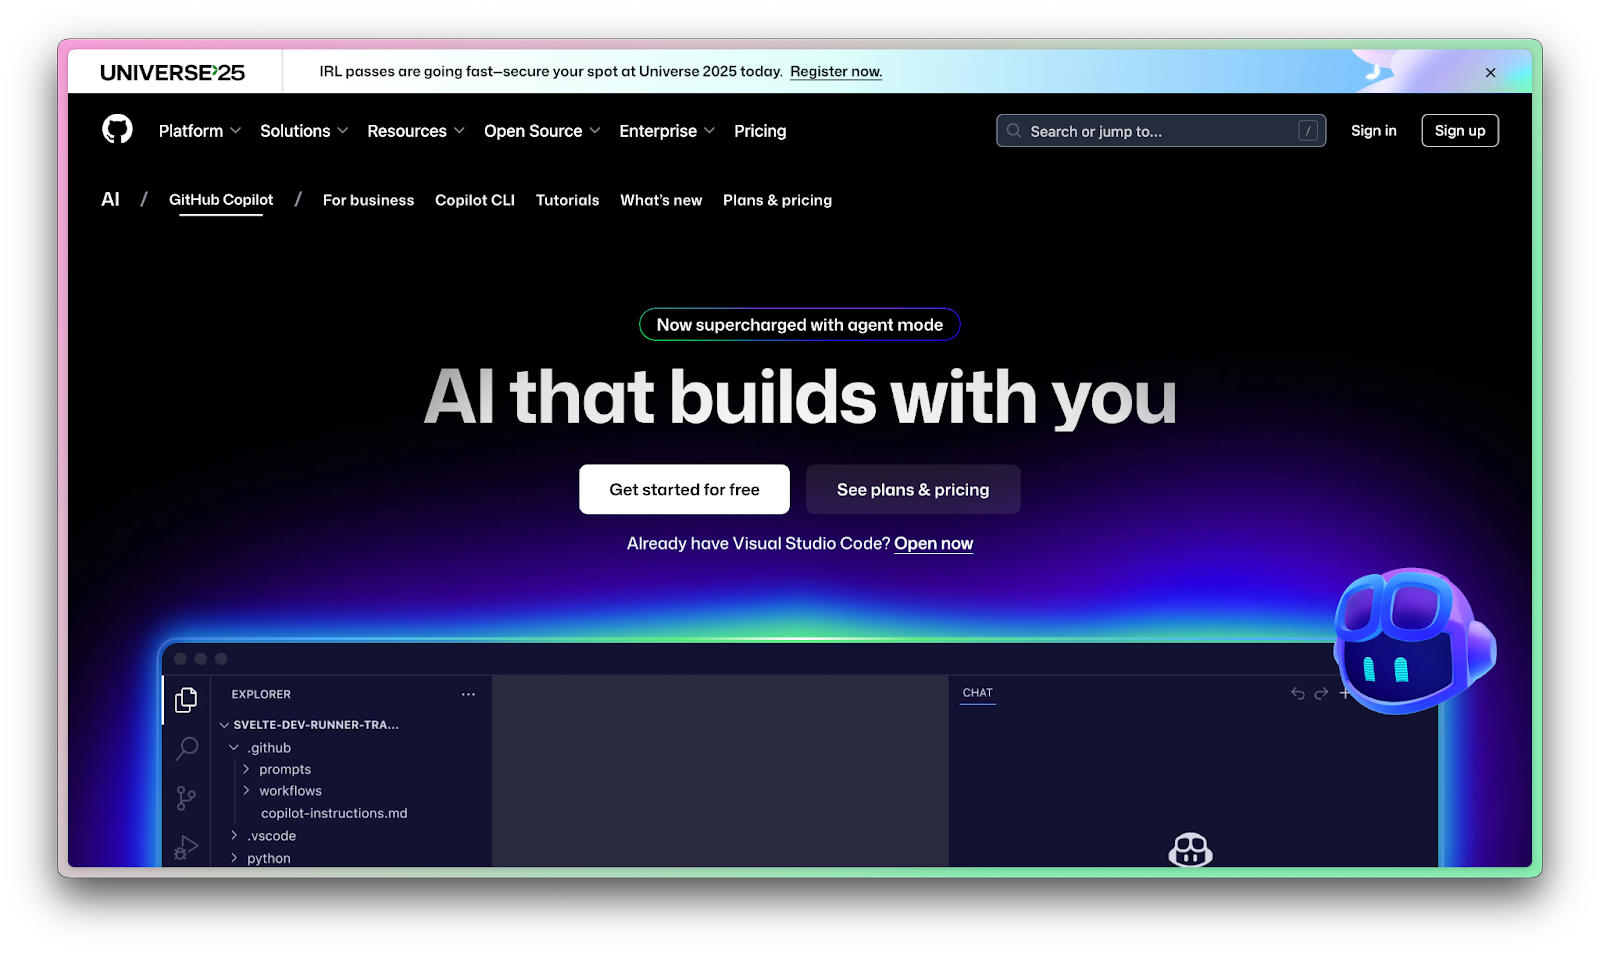Open the For business tab
Image resolution: width=1600 pixels, height=954 pixels.
(368, 200)
